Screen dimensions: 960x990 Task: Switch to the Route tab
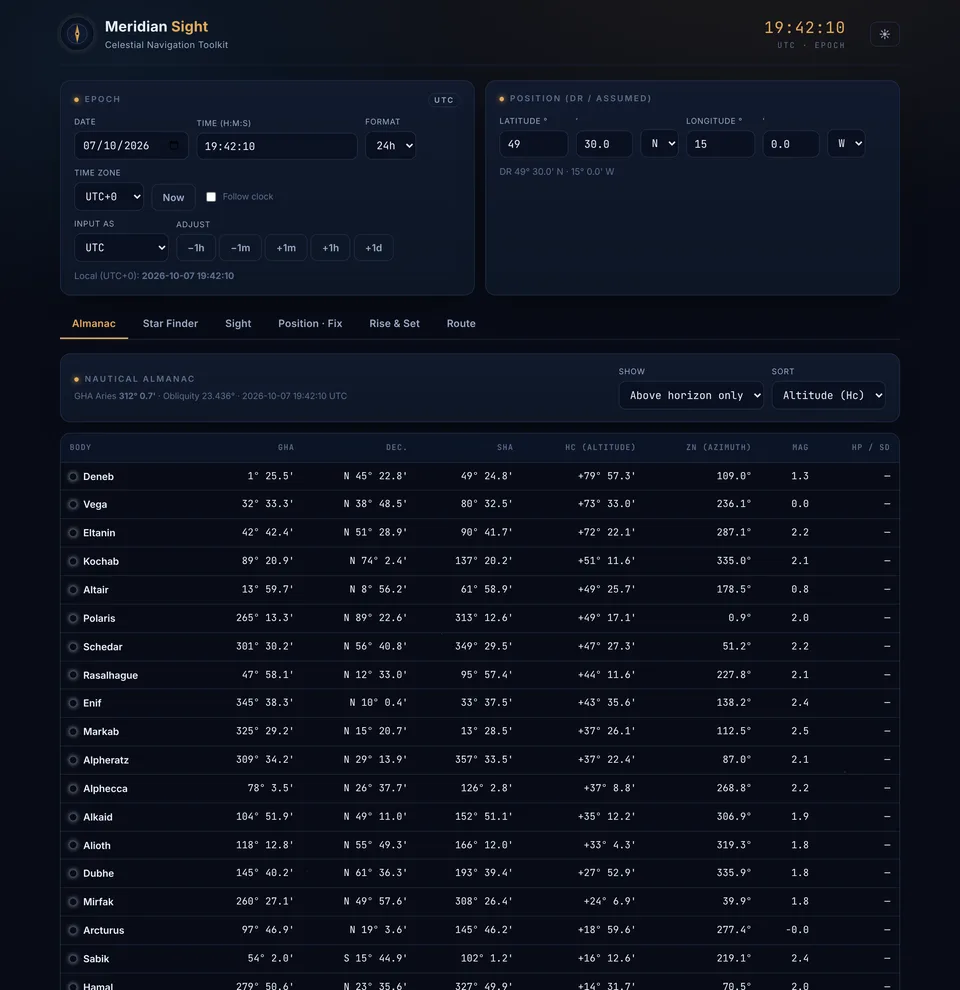[x=461, y=323]
